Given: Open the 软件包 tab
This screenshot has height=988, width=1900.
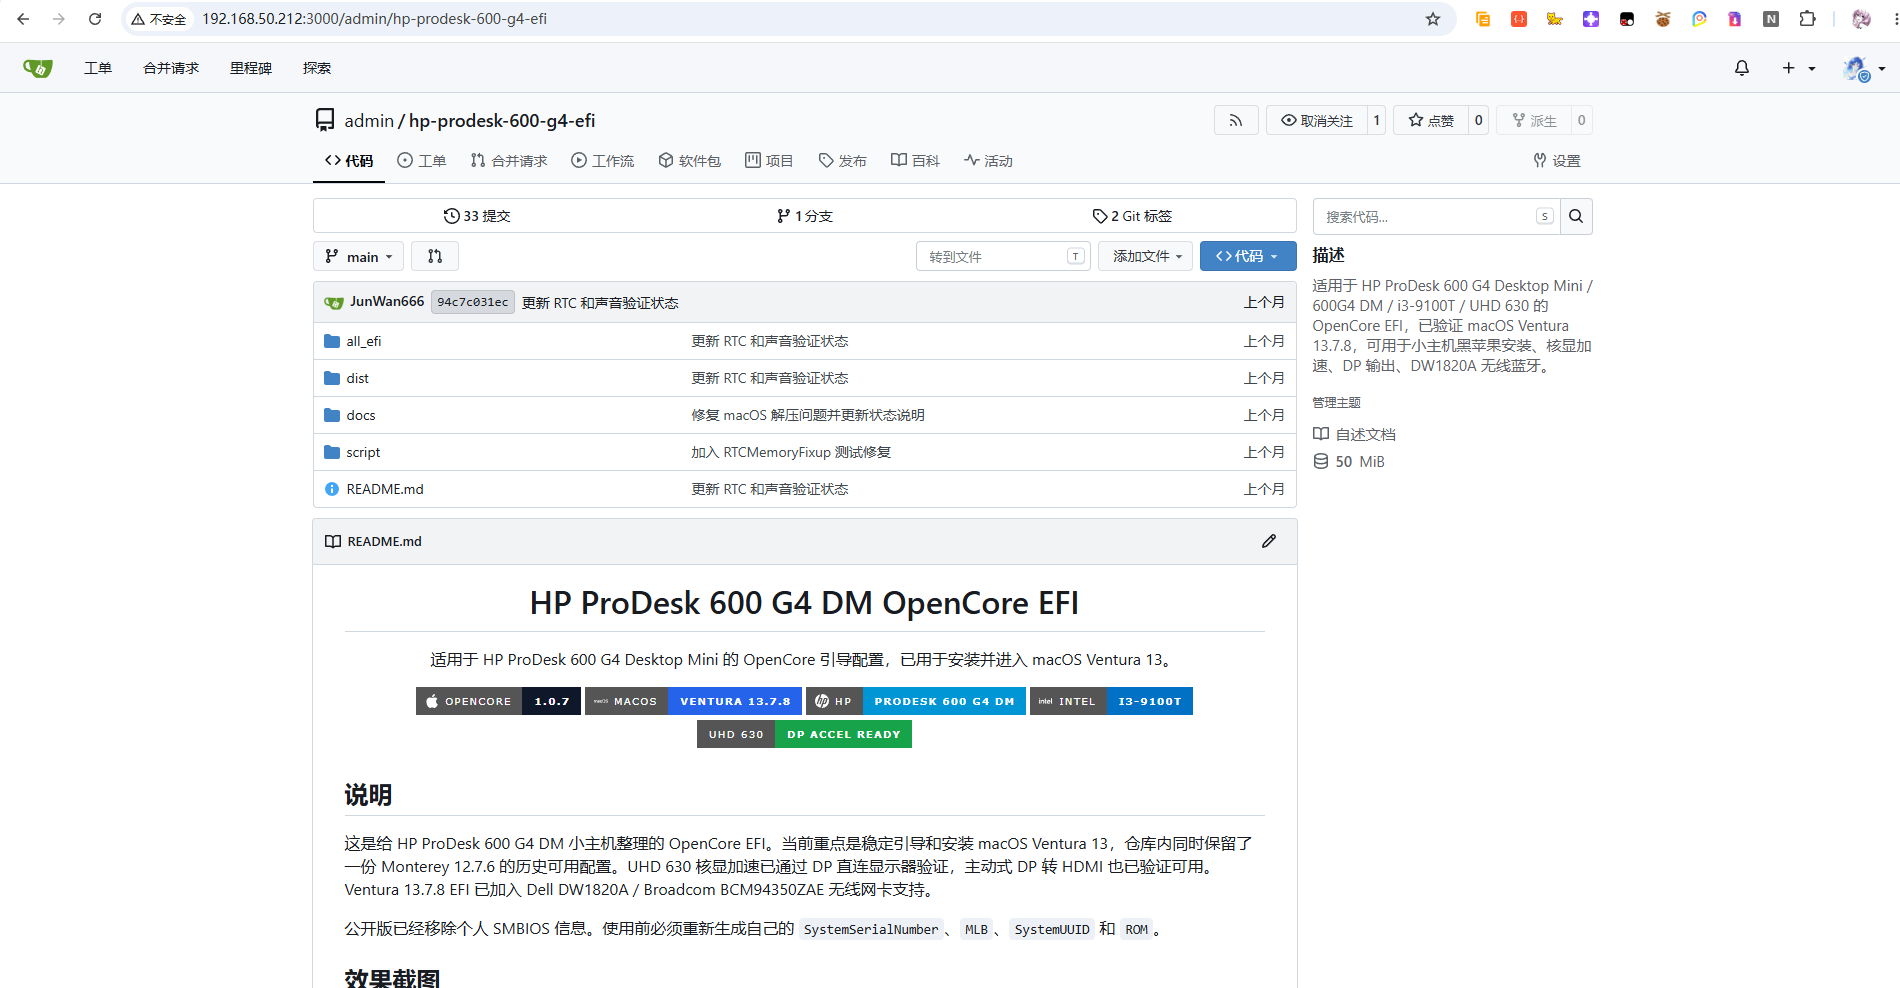Looking at the screenshot, I should [x=690, y=161].
